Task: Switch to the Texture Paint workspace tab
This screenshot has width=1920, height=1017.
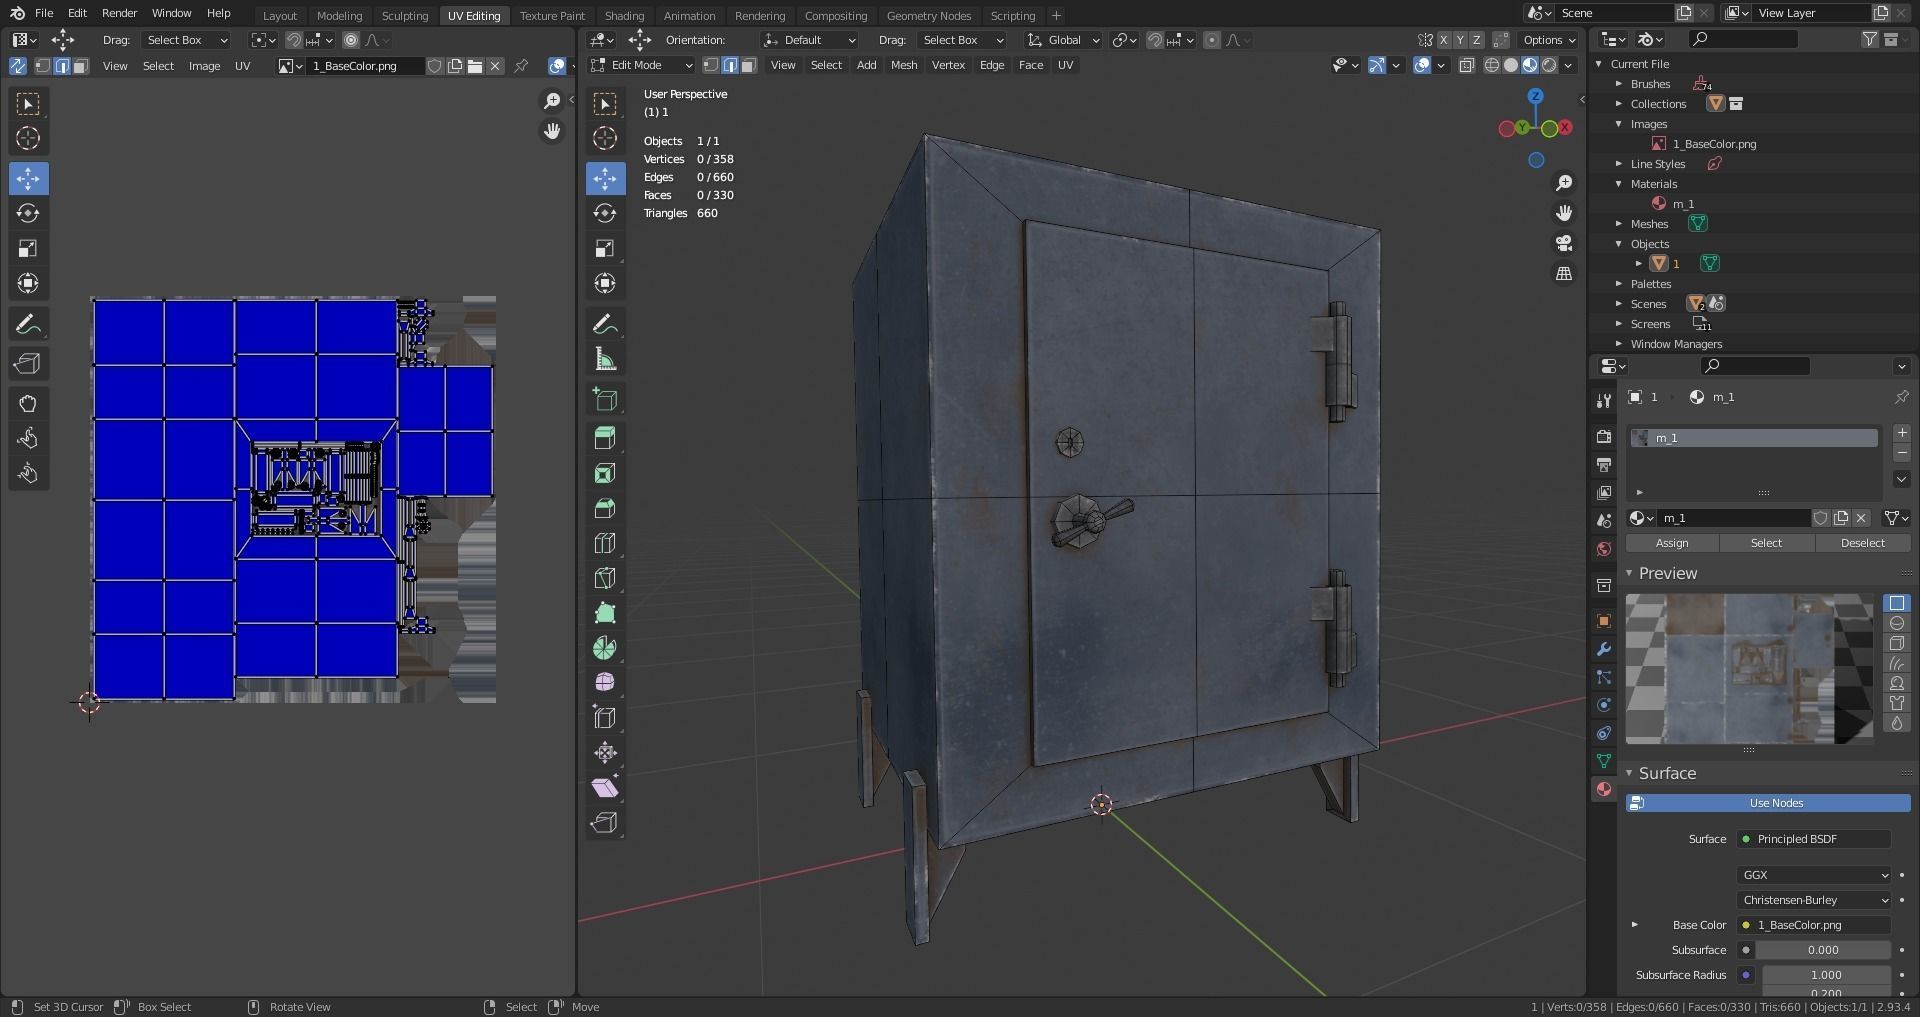Action: (552, 15)
